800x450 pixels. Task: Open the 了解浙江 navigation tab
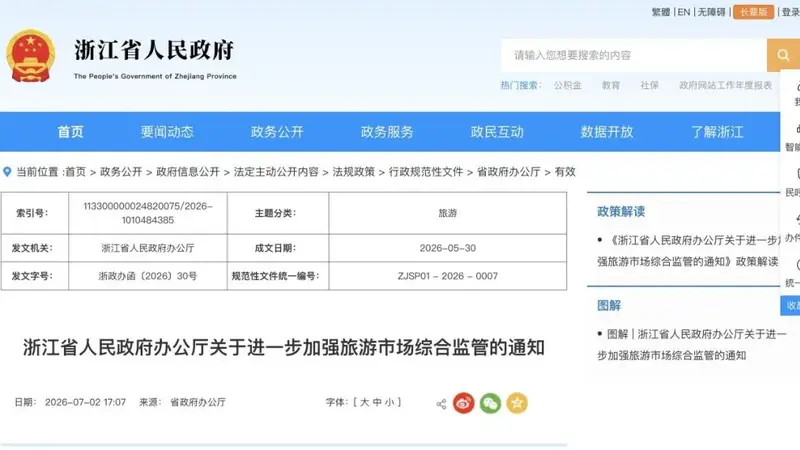coord(717,132)
